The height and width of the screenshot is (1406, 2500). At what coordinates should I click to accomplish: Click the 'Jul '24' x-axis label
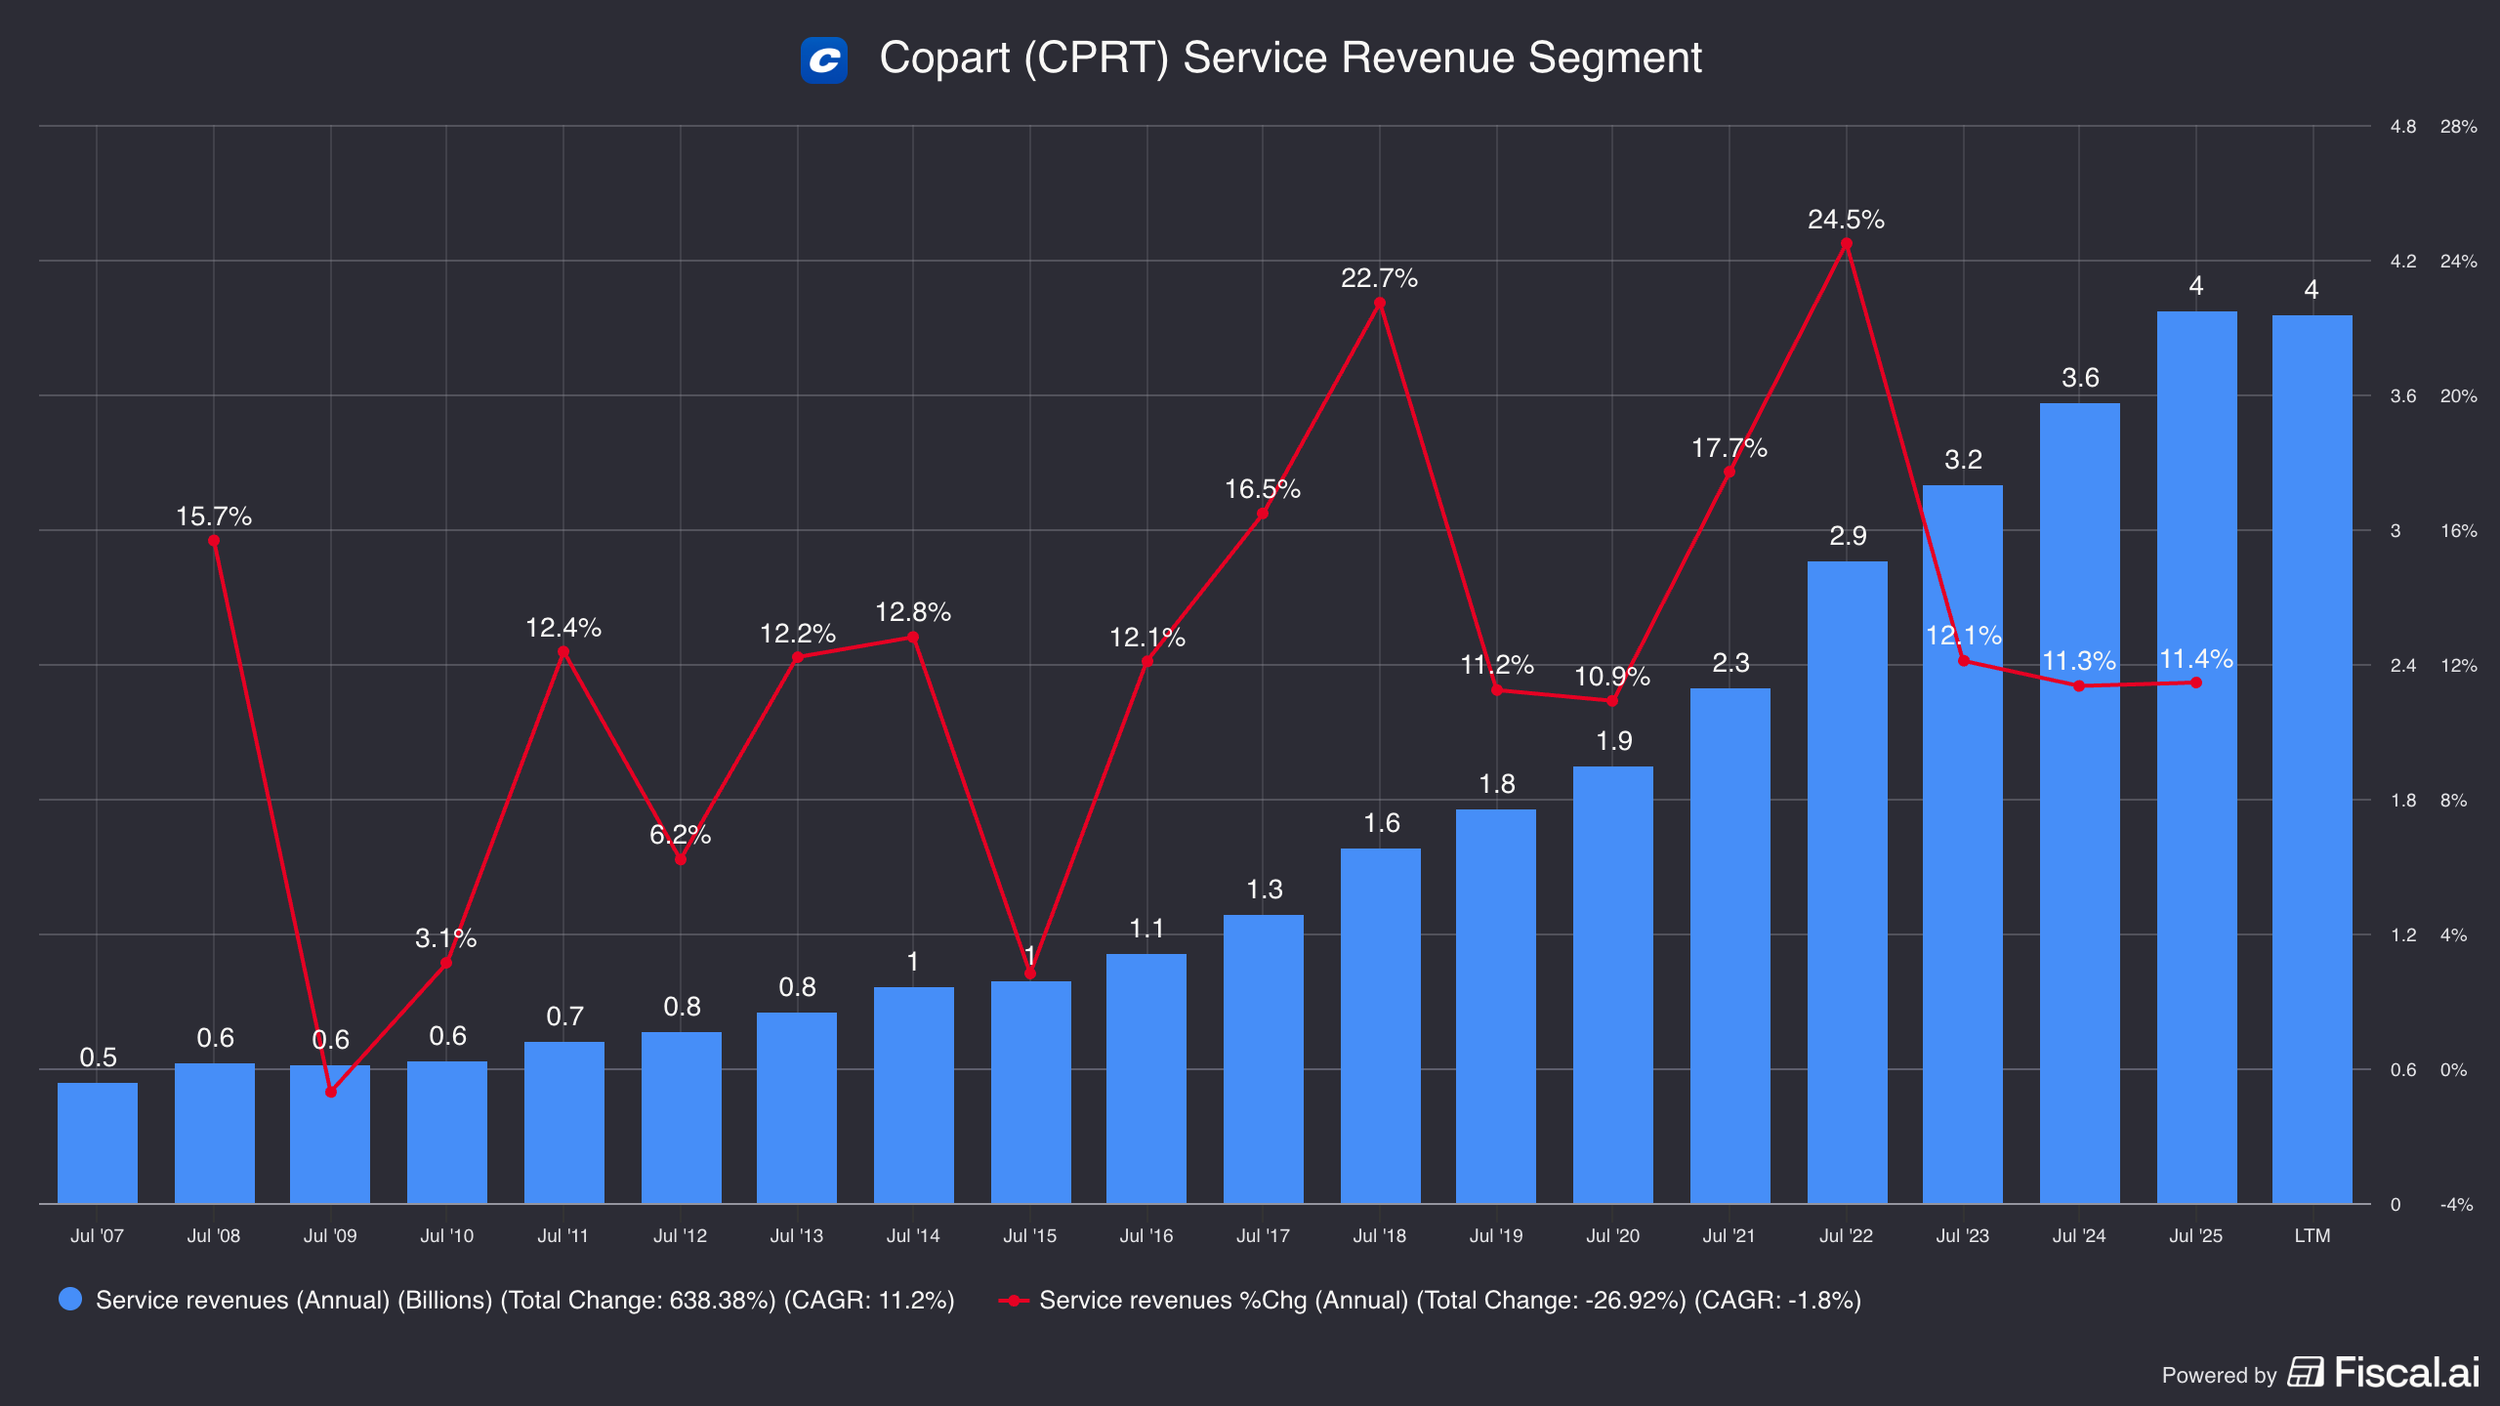(x=2079, y=1236)
